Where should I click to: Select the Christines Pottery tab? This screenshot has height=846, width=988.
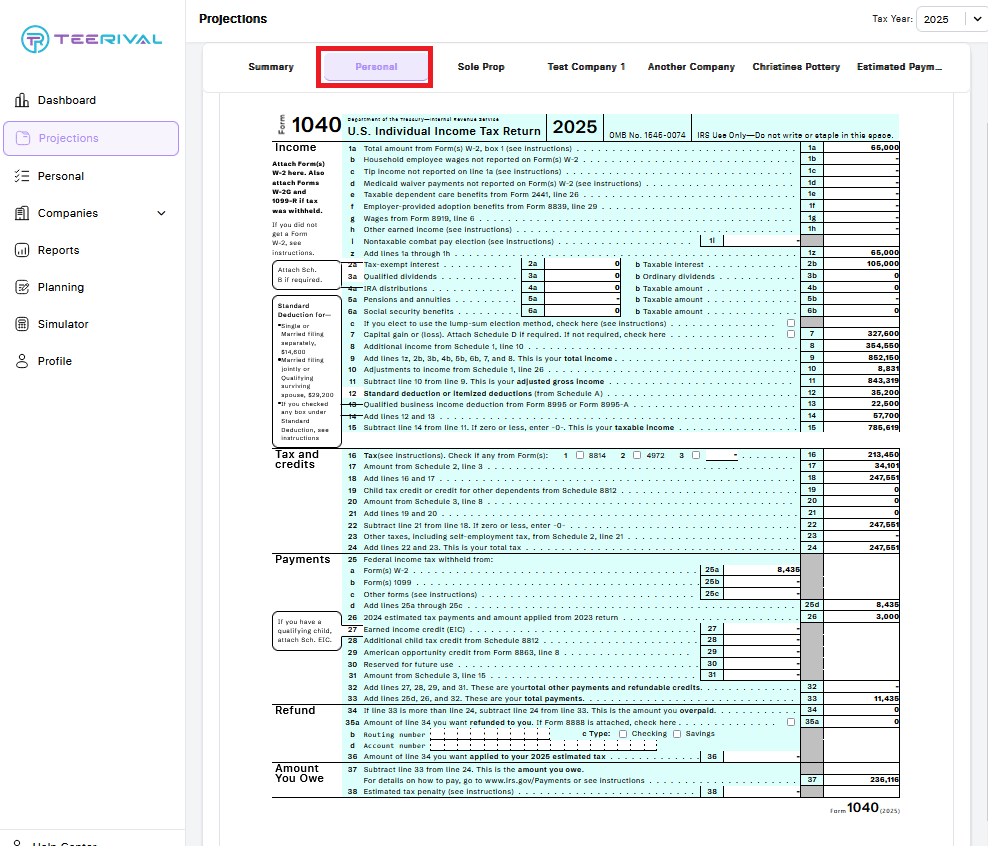796,67
